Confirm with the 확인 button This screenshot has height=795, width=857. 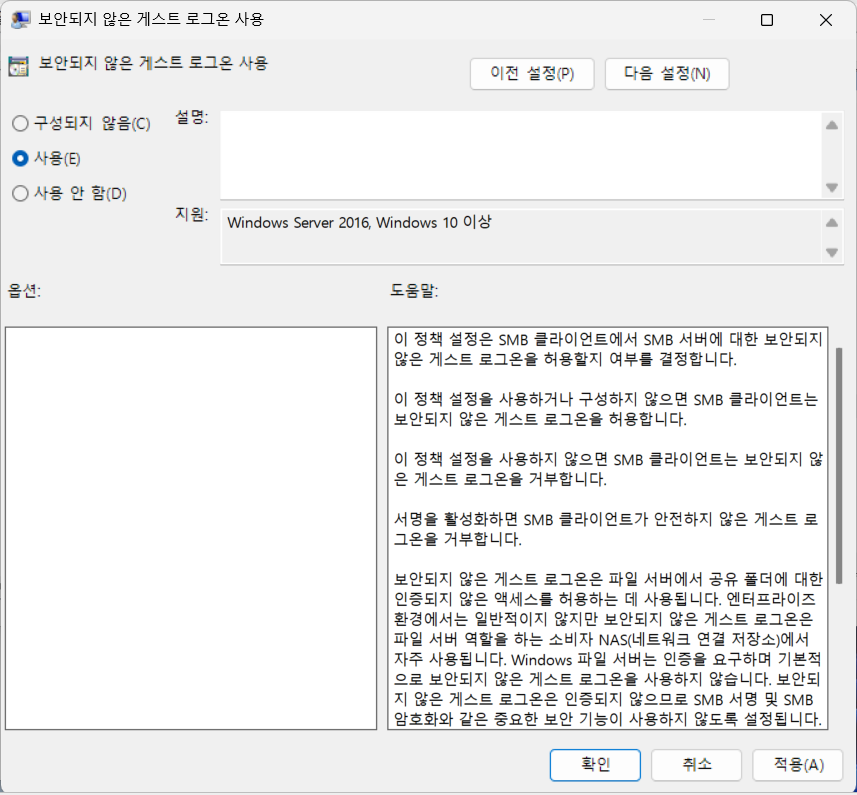click(x=595, y=764)
